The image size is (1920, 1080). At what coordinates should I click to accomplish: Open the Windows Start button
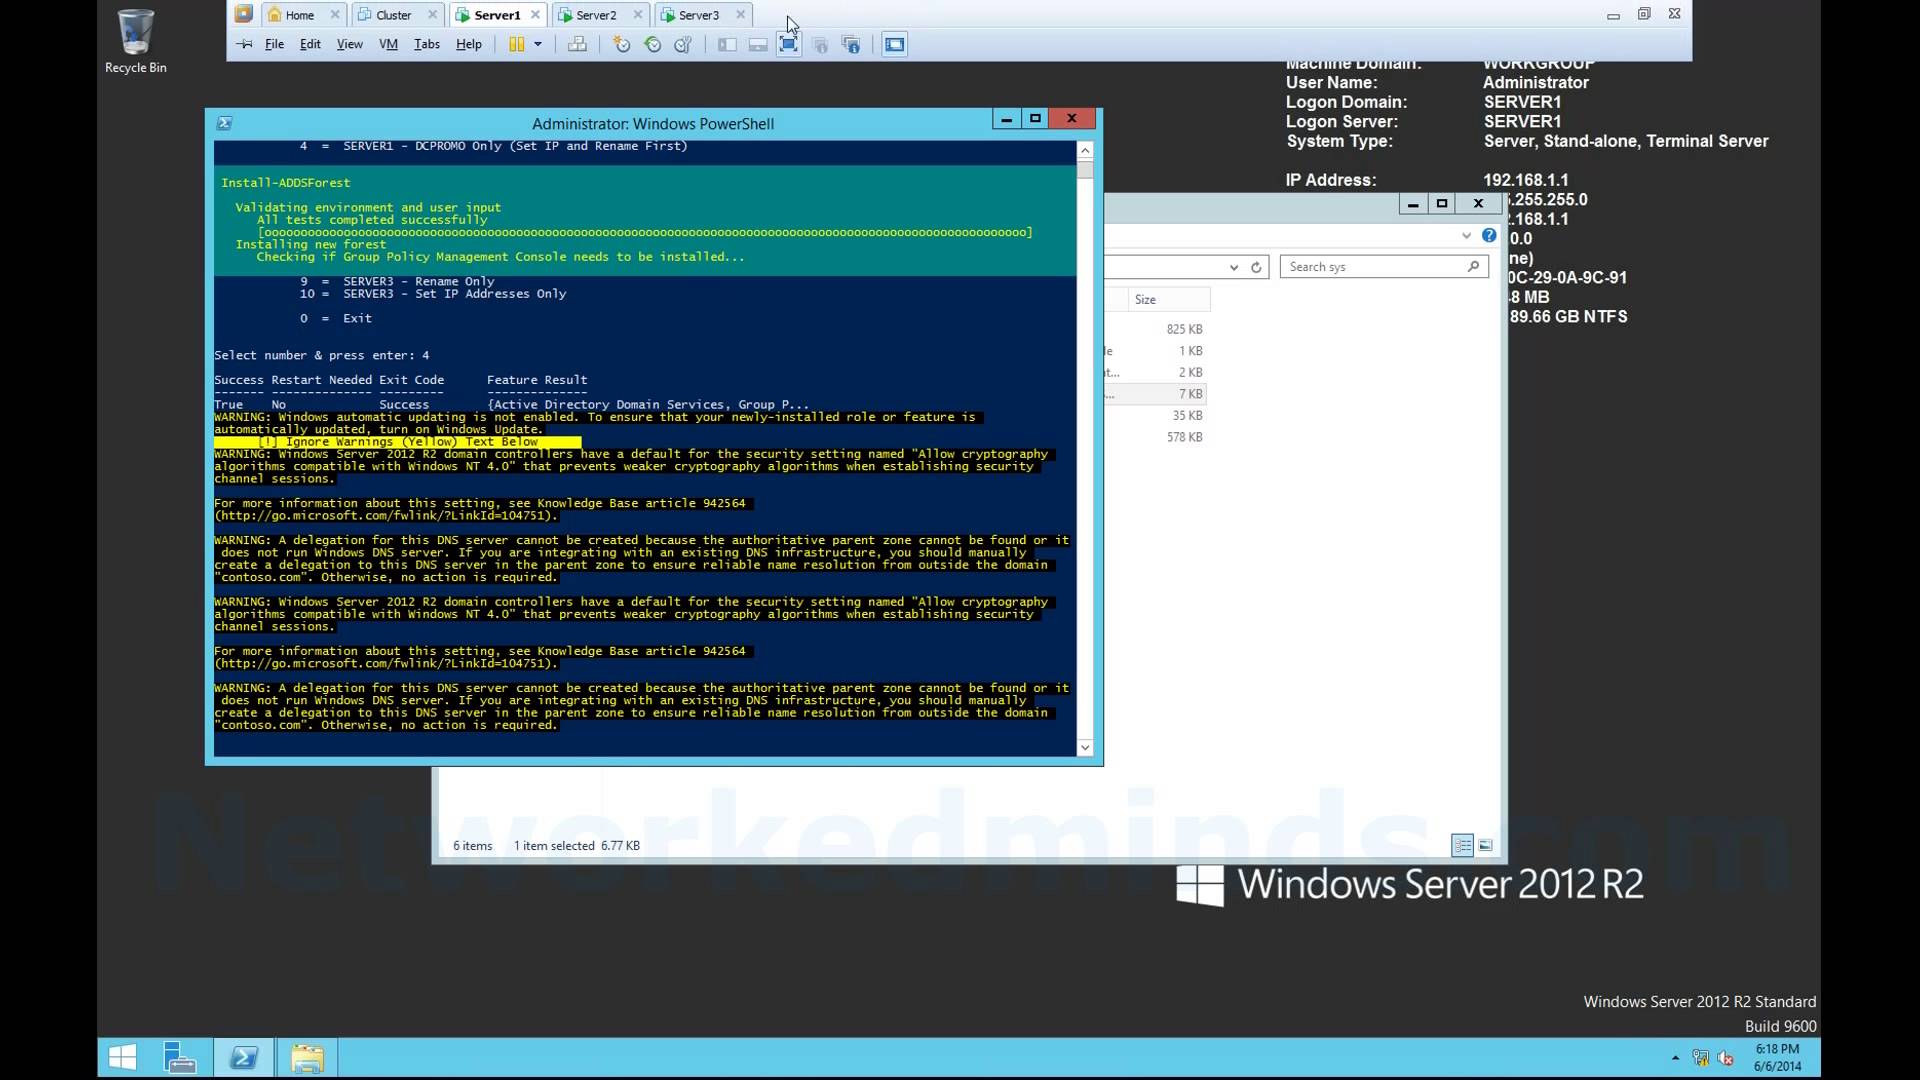coord(122,1058)
